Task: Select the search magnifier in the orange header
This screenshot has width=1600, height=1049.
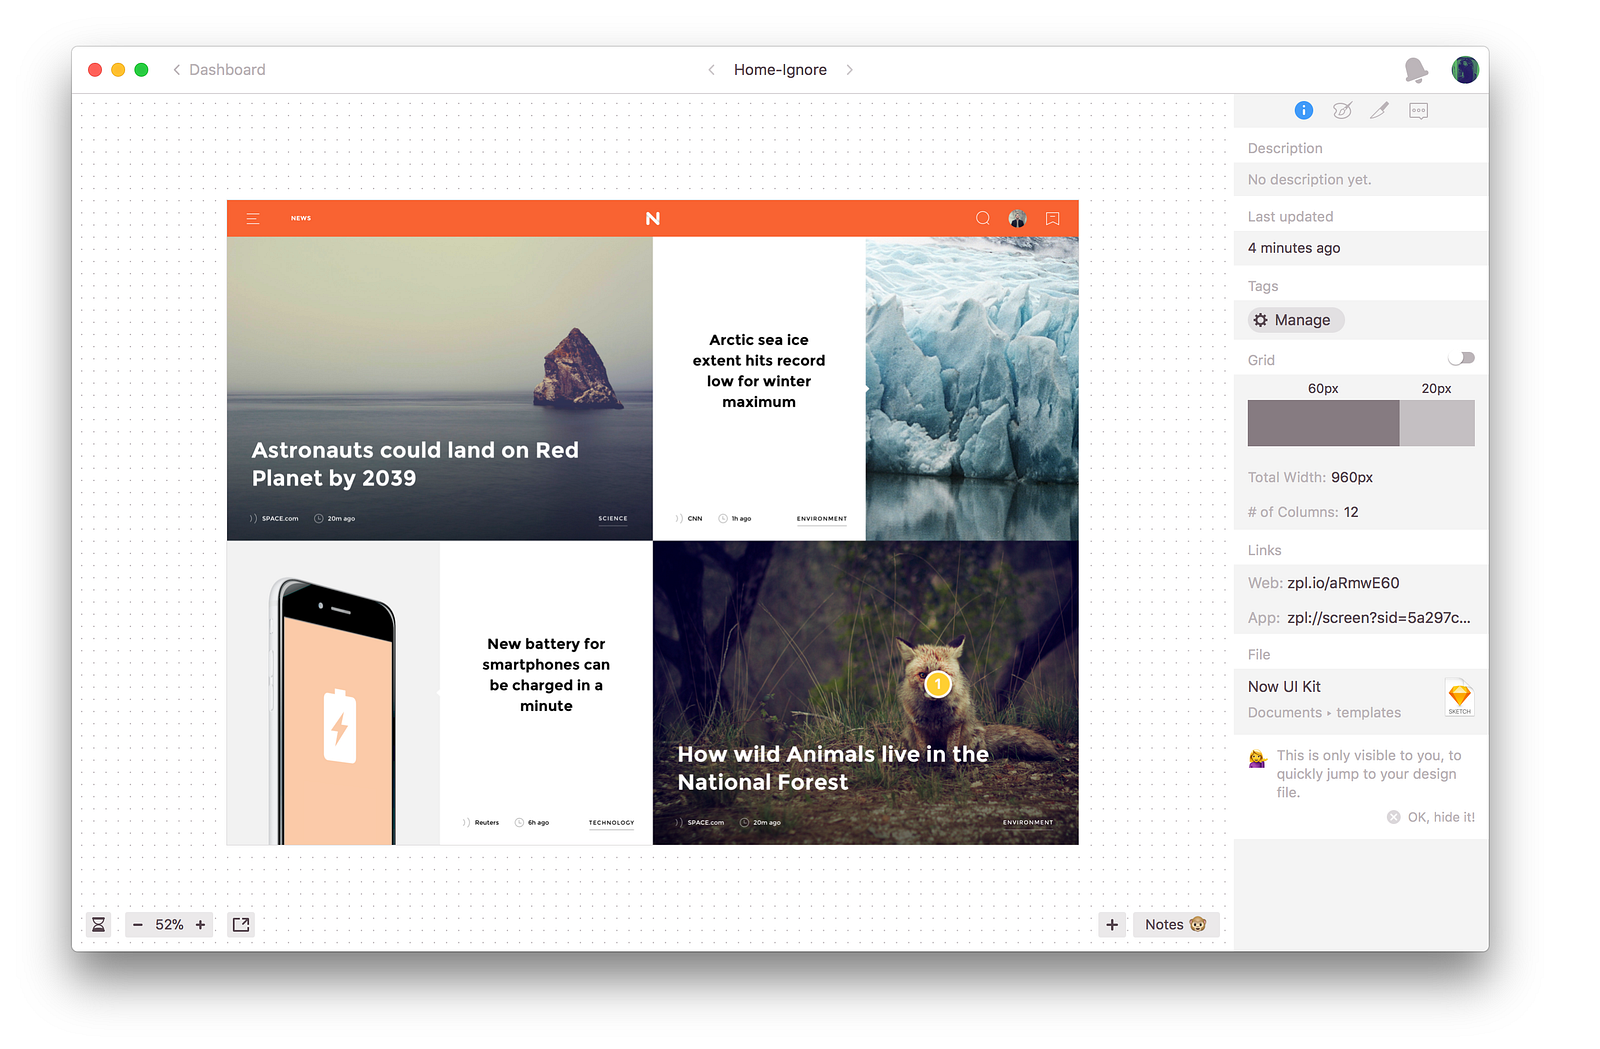Action: [983, 218]
